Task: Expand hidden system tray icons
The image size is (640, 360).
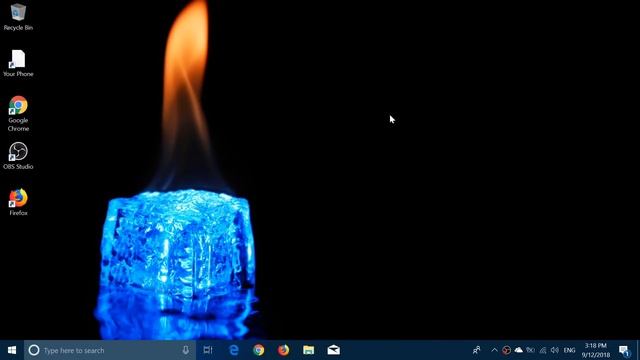Action: pos(494,350)
